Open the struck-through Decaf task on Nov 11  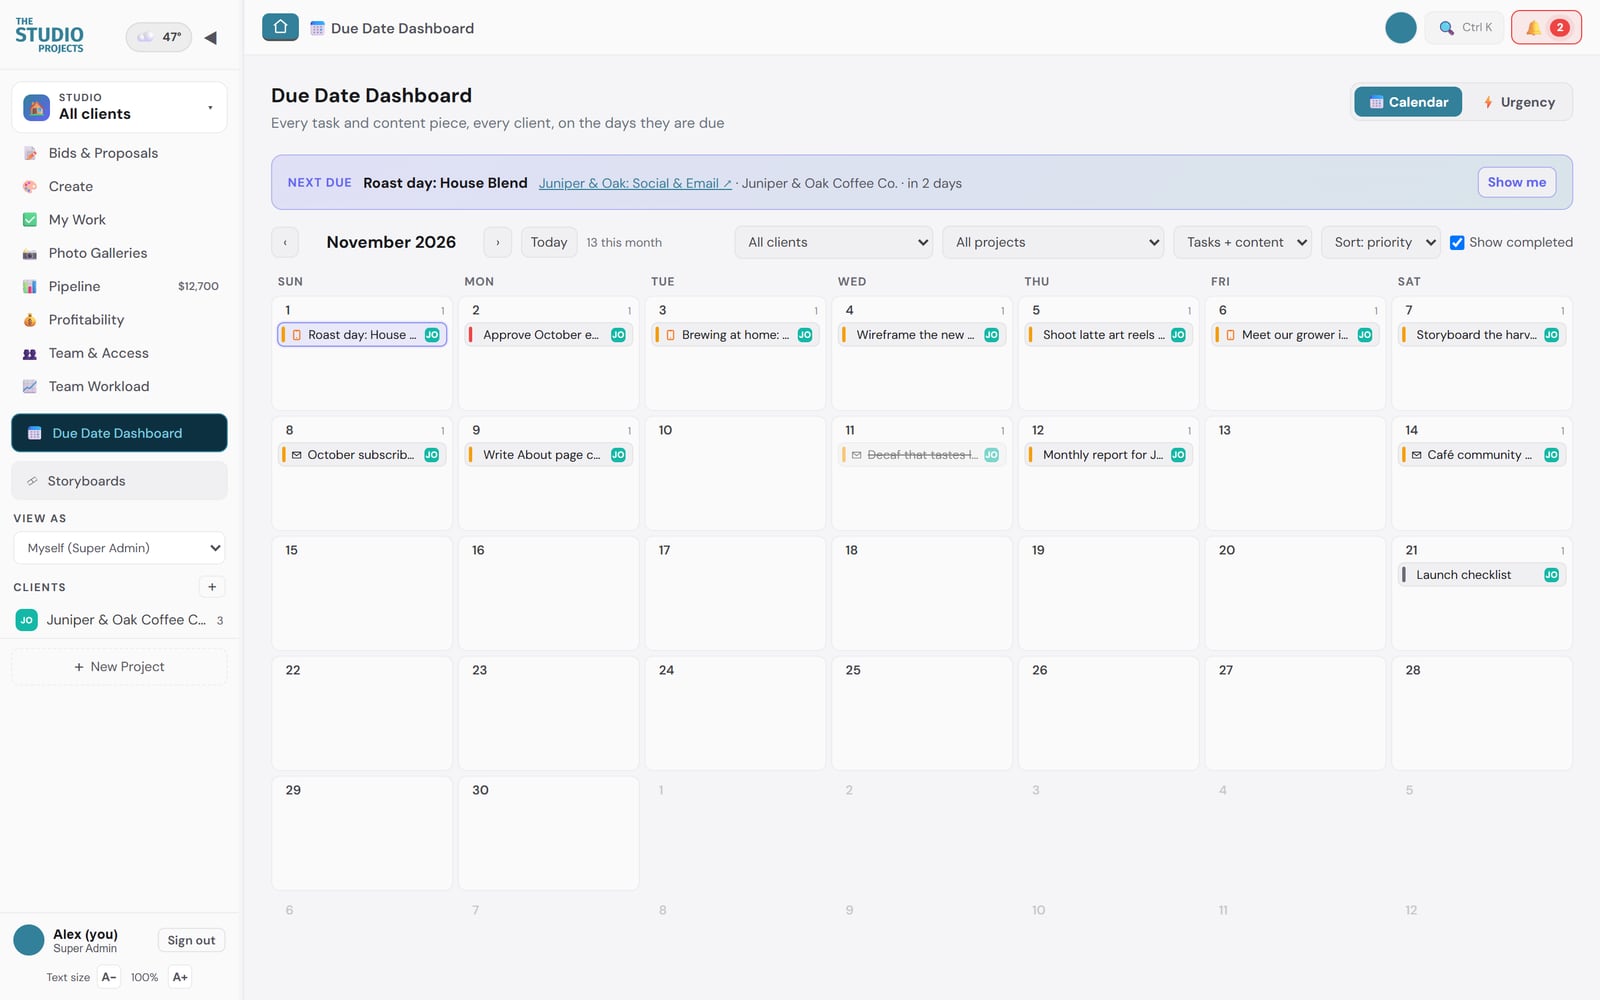coord(922,455)
